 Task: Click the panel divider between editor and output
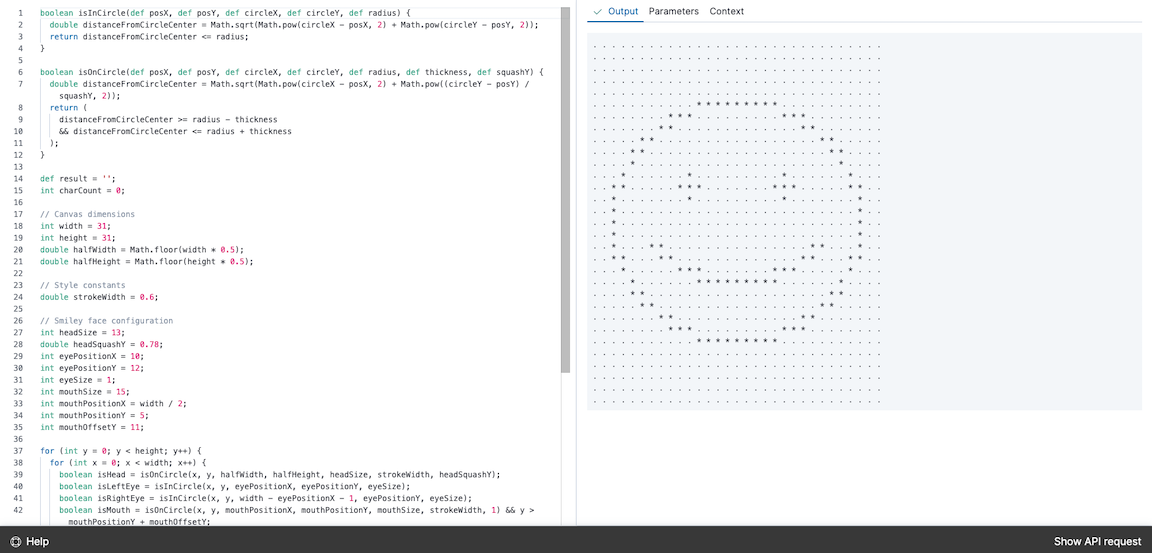(x=576, y=270)
